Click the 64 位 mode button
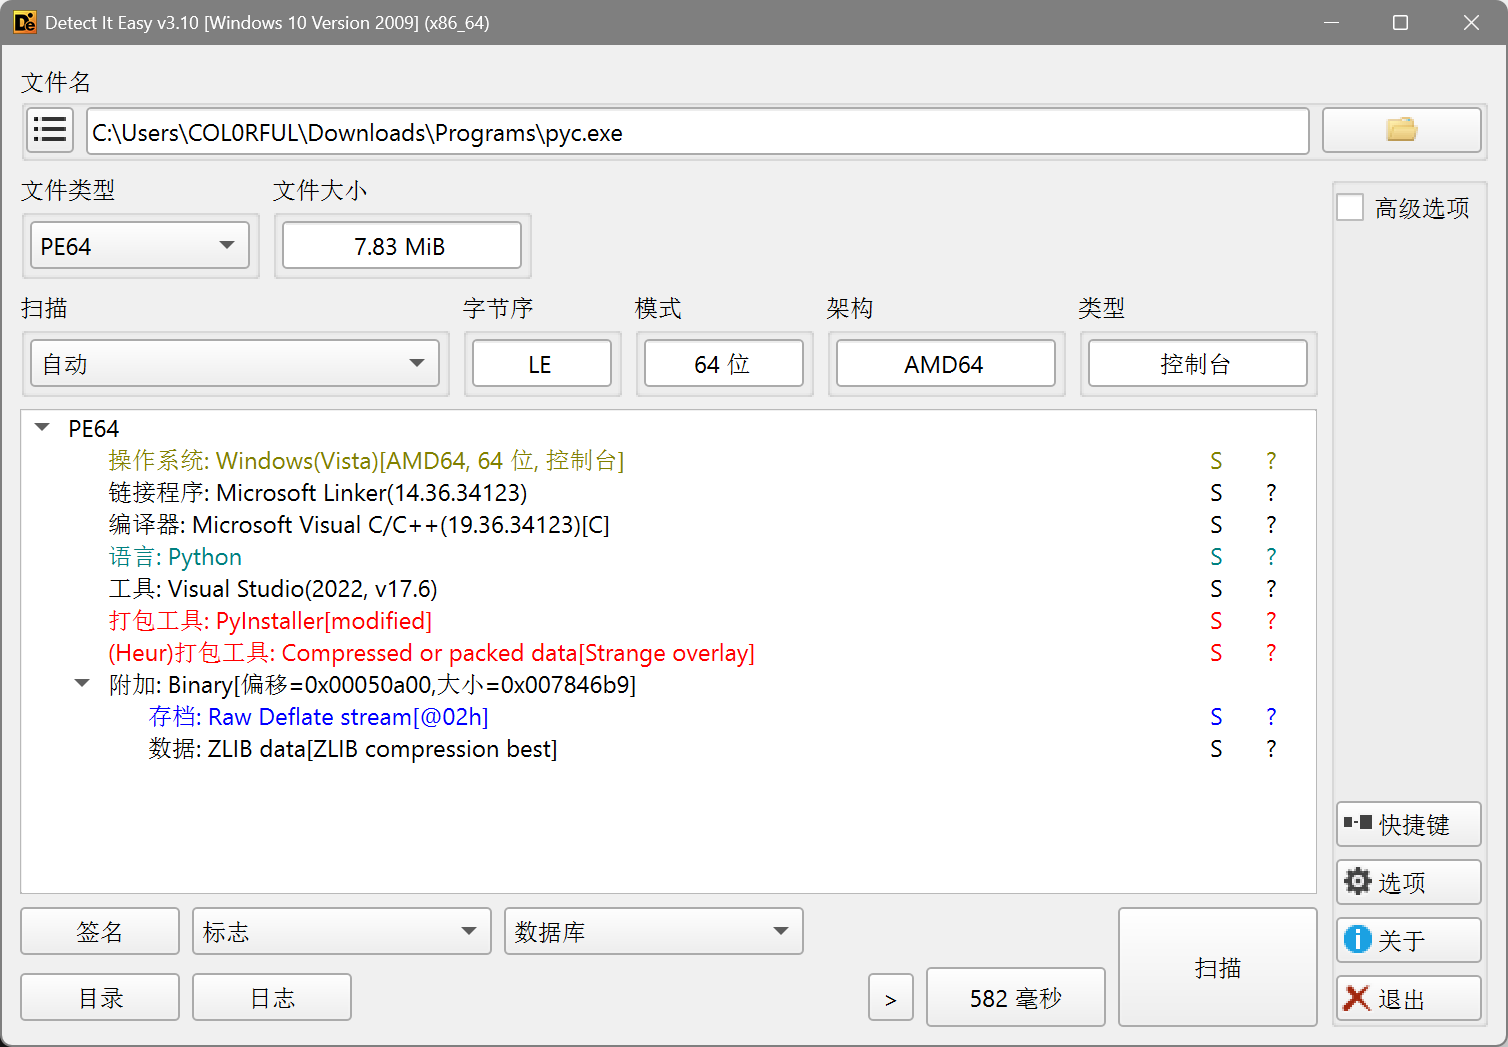Viewport: 1508px width, 1047px height. click(x=724, y=363)
